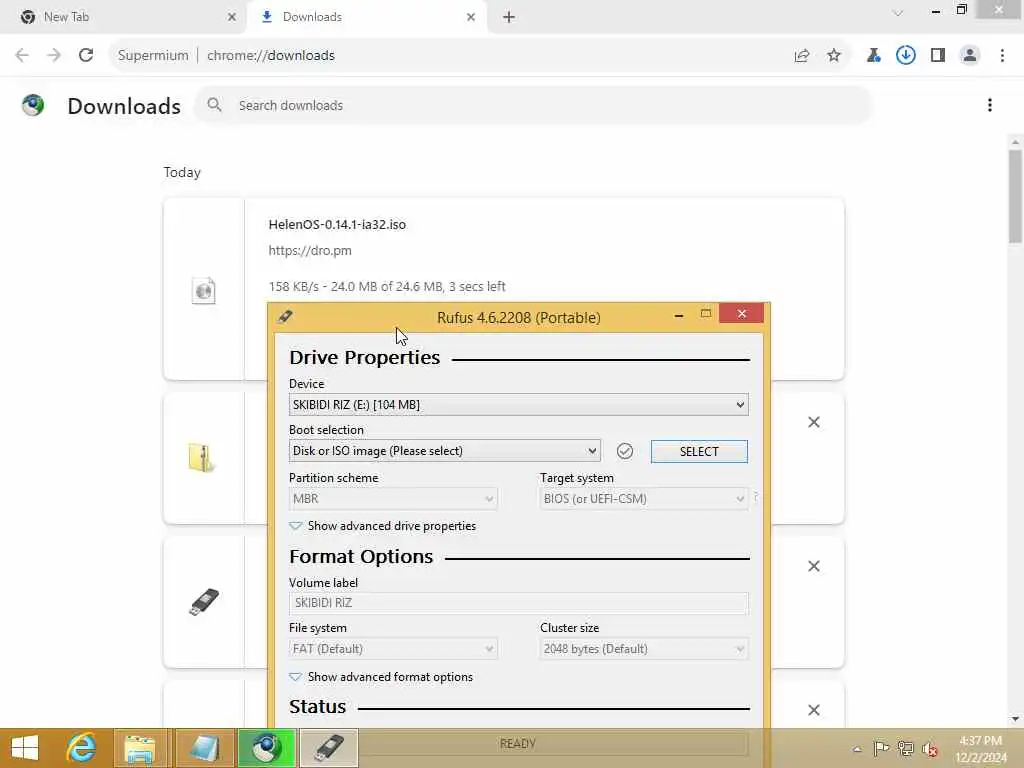1024x768 pixels.
Task: Open the https://dro.pm source link
Action: coord(310,251)
